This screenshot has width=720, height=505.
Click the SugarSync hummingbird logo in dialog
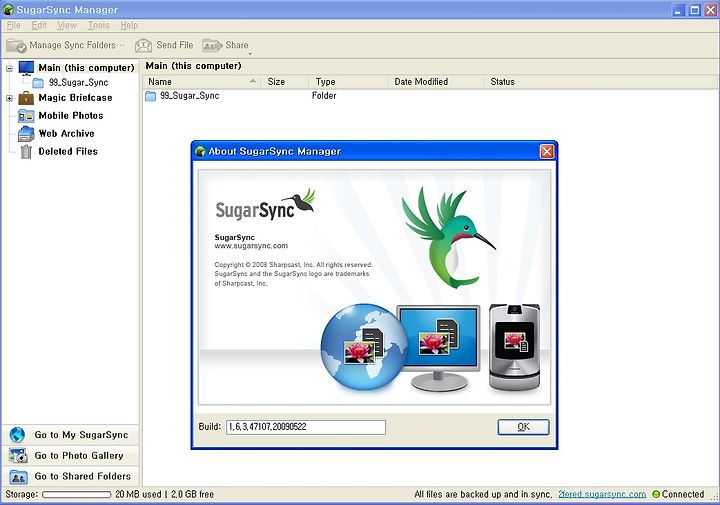[265, 205]
